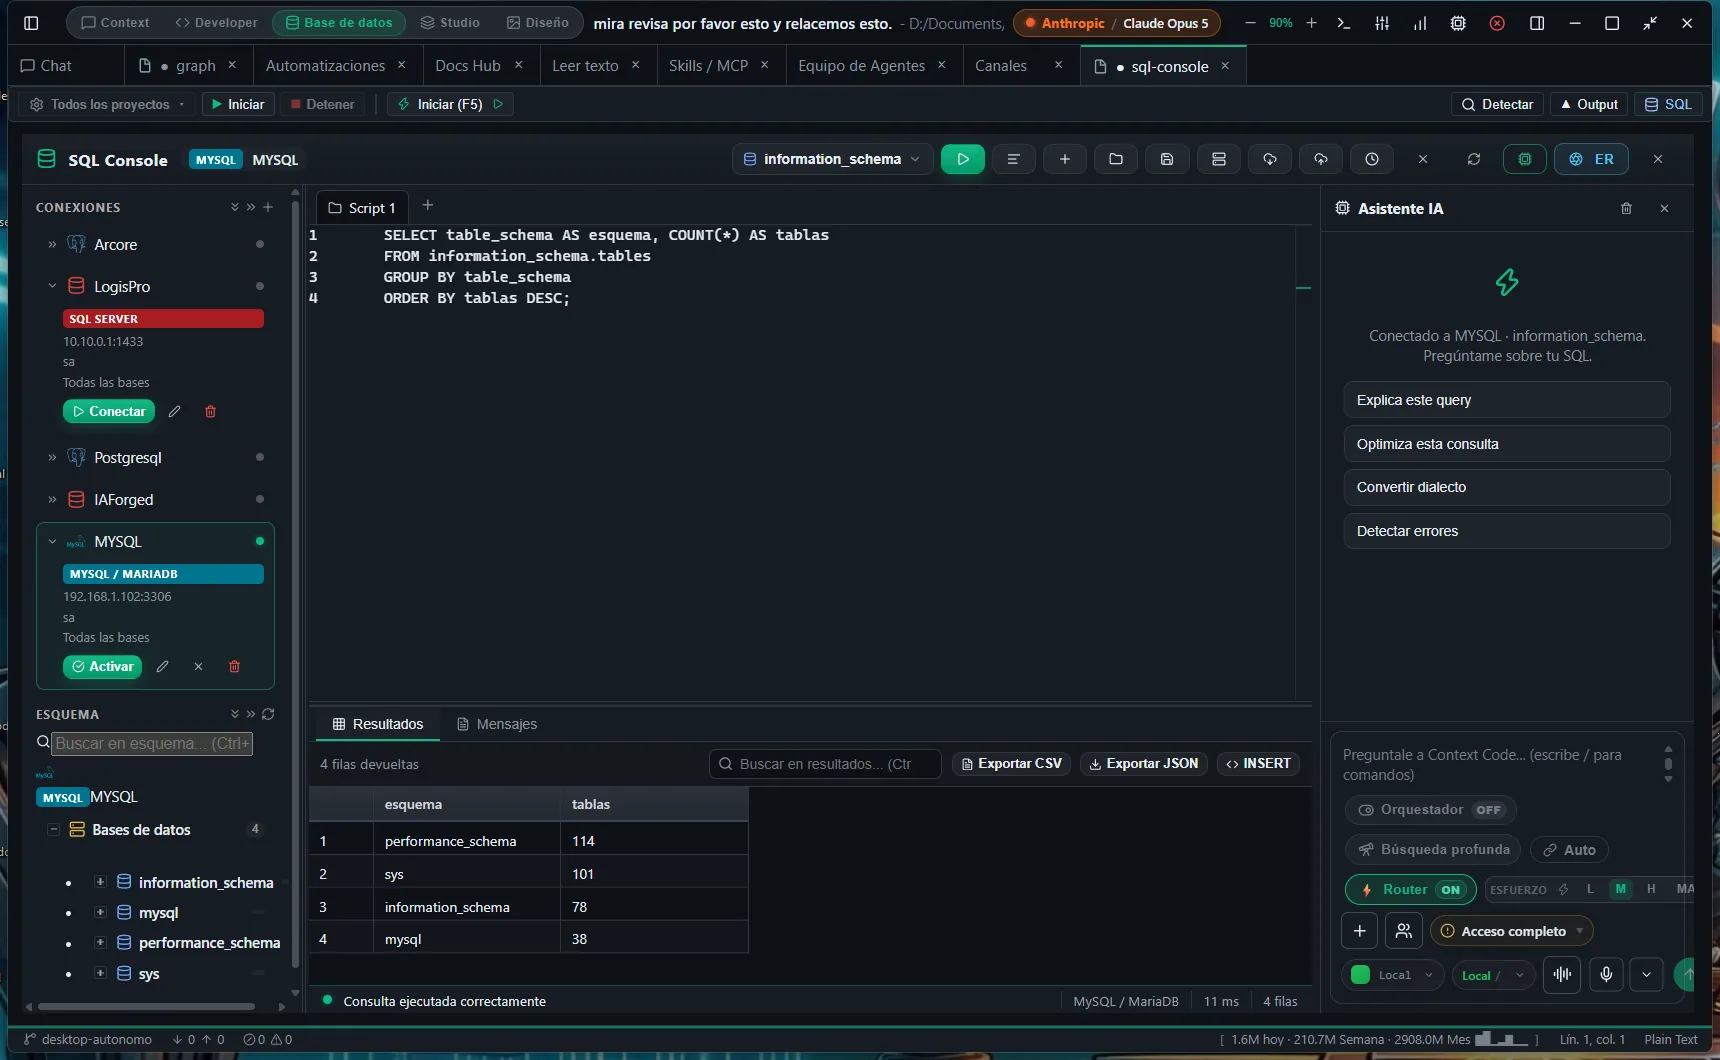Click the Exportar CSV button

1011,763
